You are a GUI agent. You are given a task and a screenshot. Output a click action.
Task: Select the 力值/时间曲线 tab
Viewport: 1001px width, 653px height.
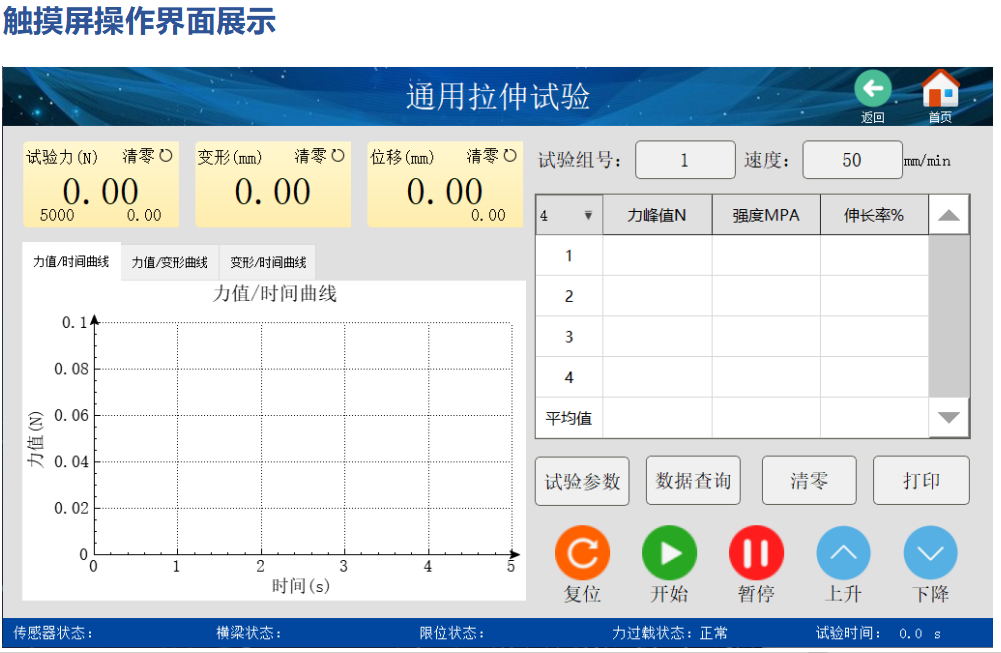pos(71,262)
